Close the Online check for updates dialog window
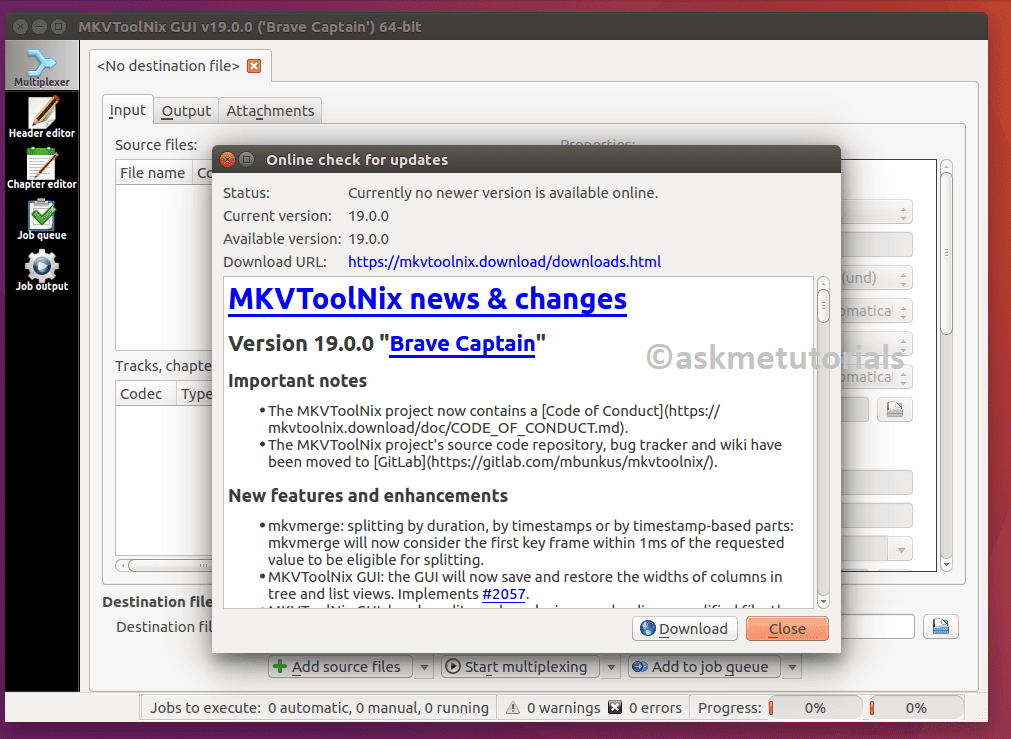The width and height of the screenshot is (1011, 739). click(x=228, y=159)
